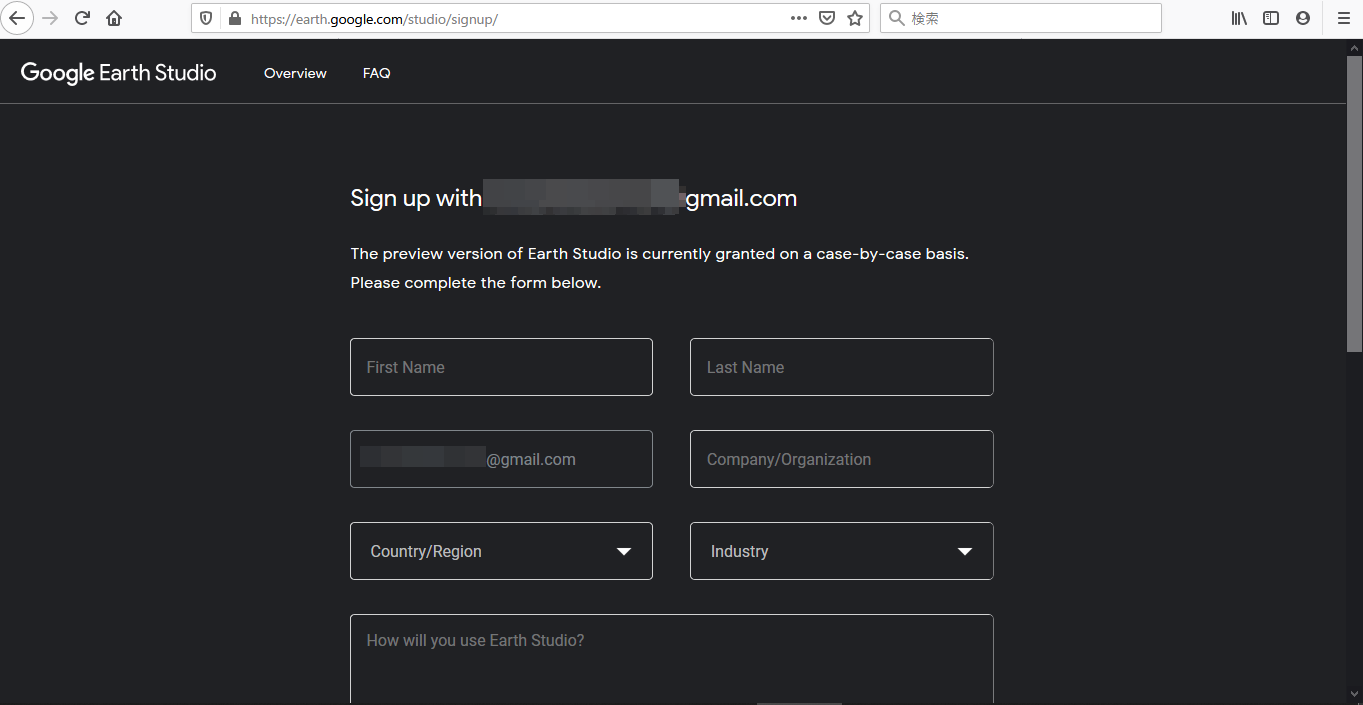
Task: Open Firefox account profile icon
Action: tap(1303, 18)
